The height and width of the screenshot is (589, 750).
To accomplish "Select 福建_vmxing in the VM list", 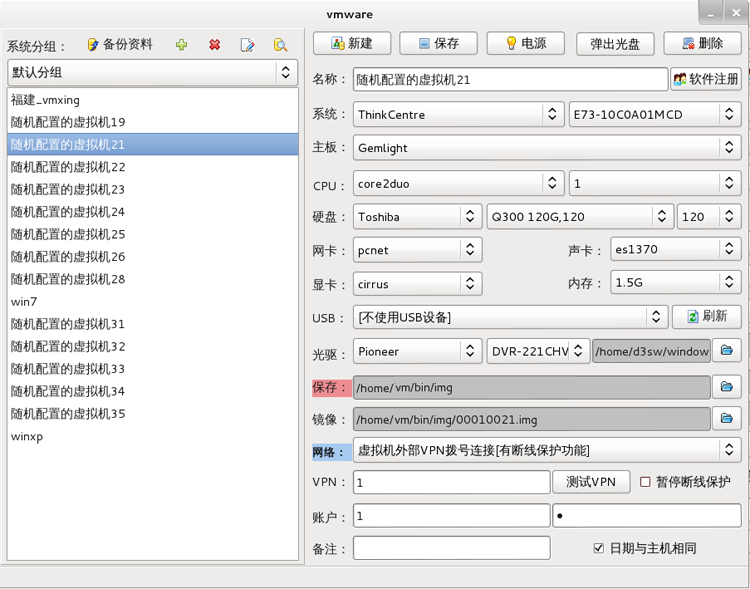I will click(153, 100).
